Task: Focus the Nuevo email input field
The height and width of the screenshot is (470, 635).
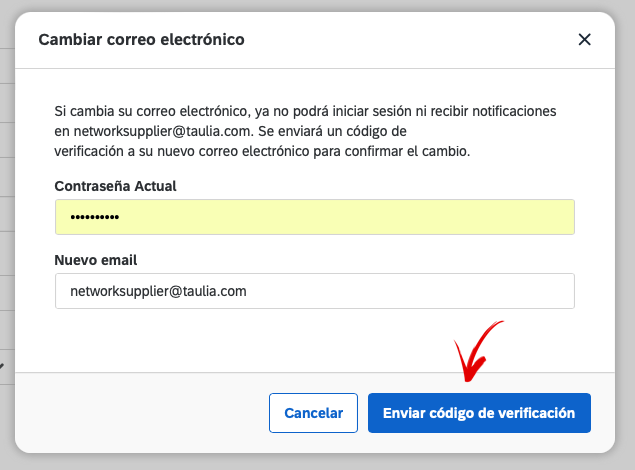Action: click(x=315, y=291)
